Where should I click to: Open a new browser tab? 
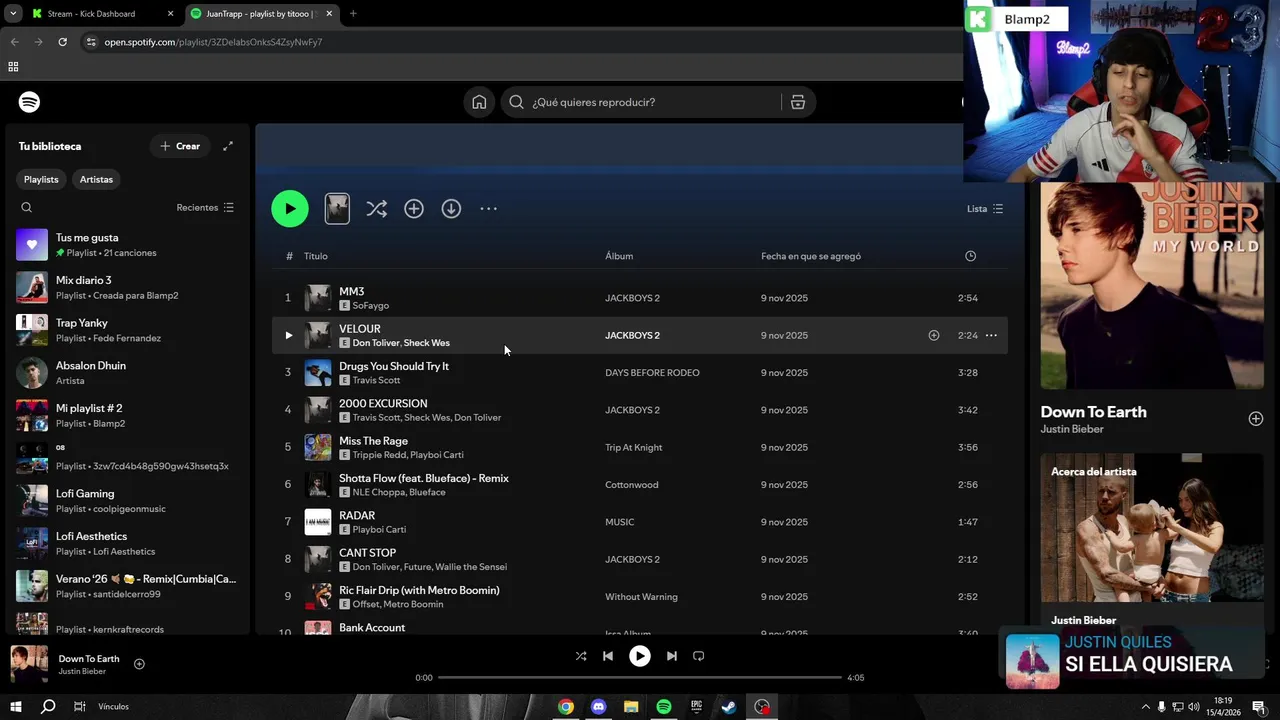353,14
